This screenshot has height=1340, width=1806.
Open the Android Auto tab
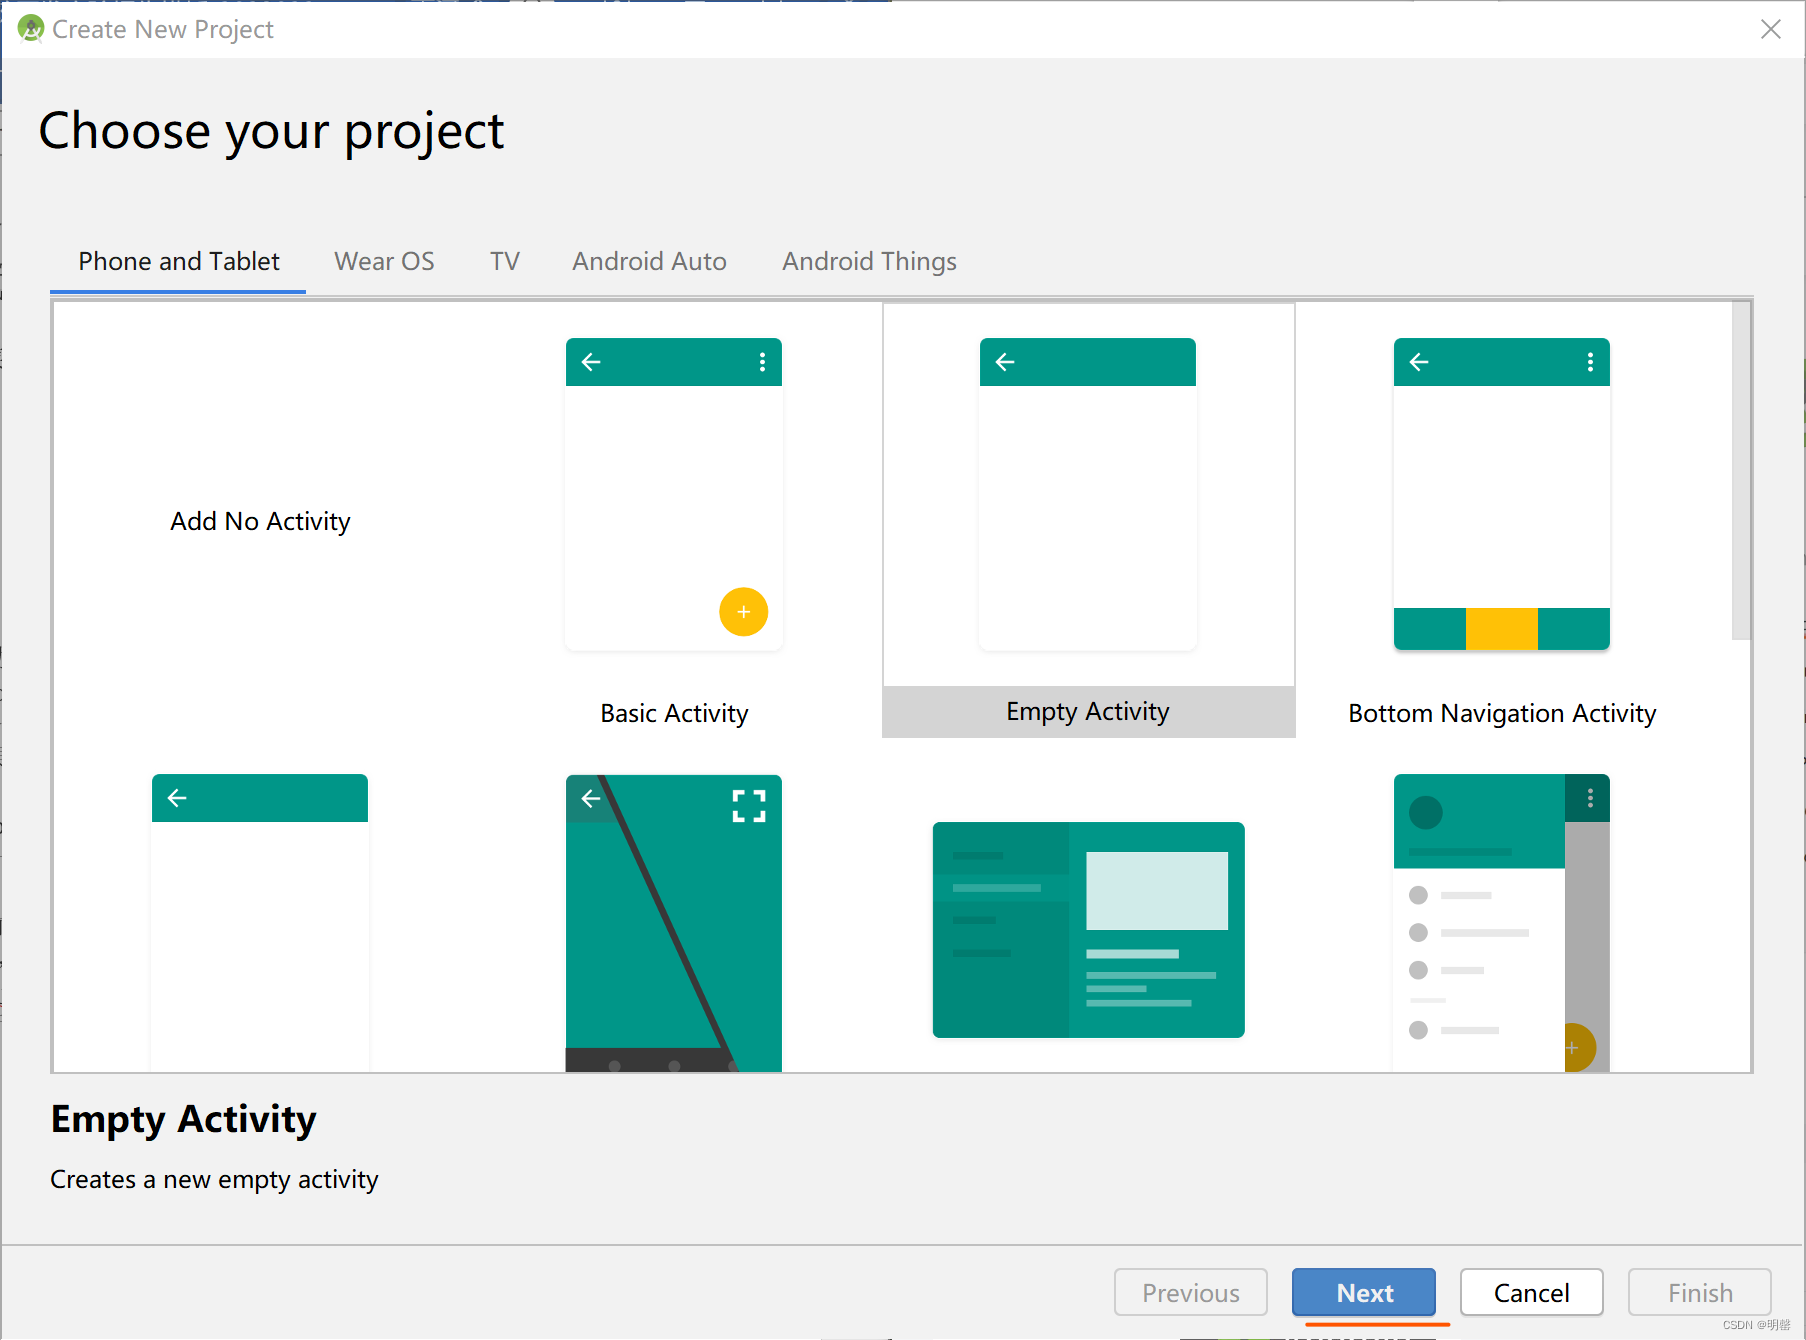click(649, 261)
